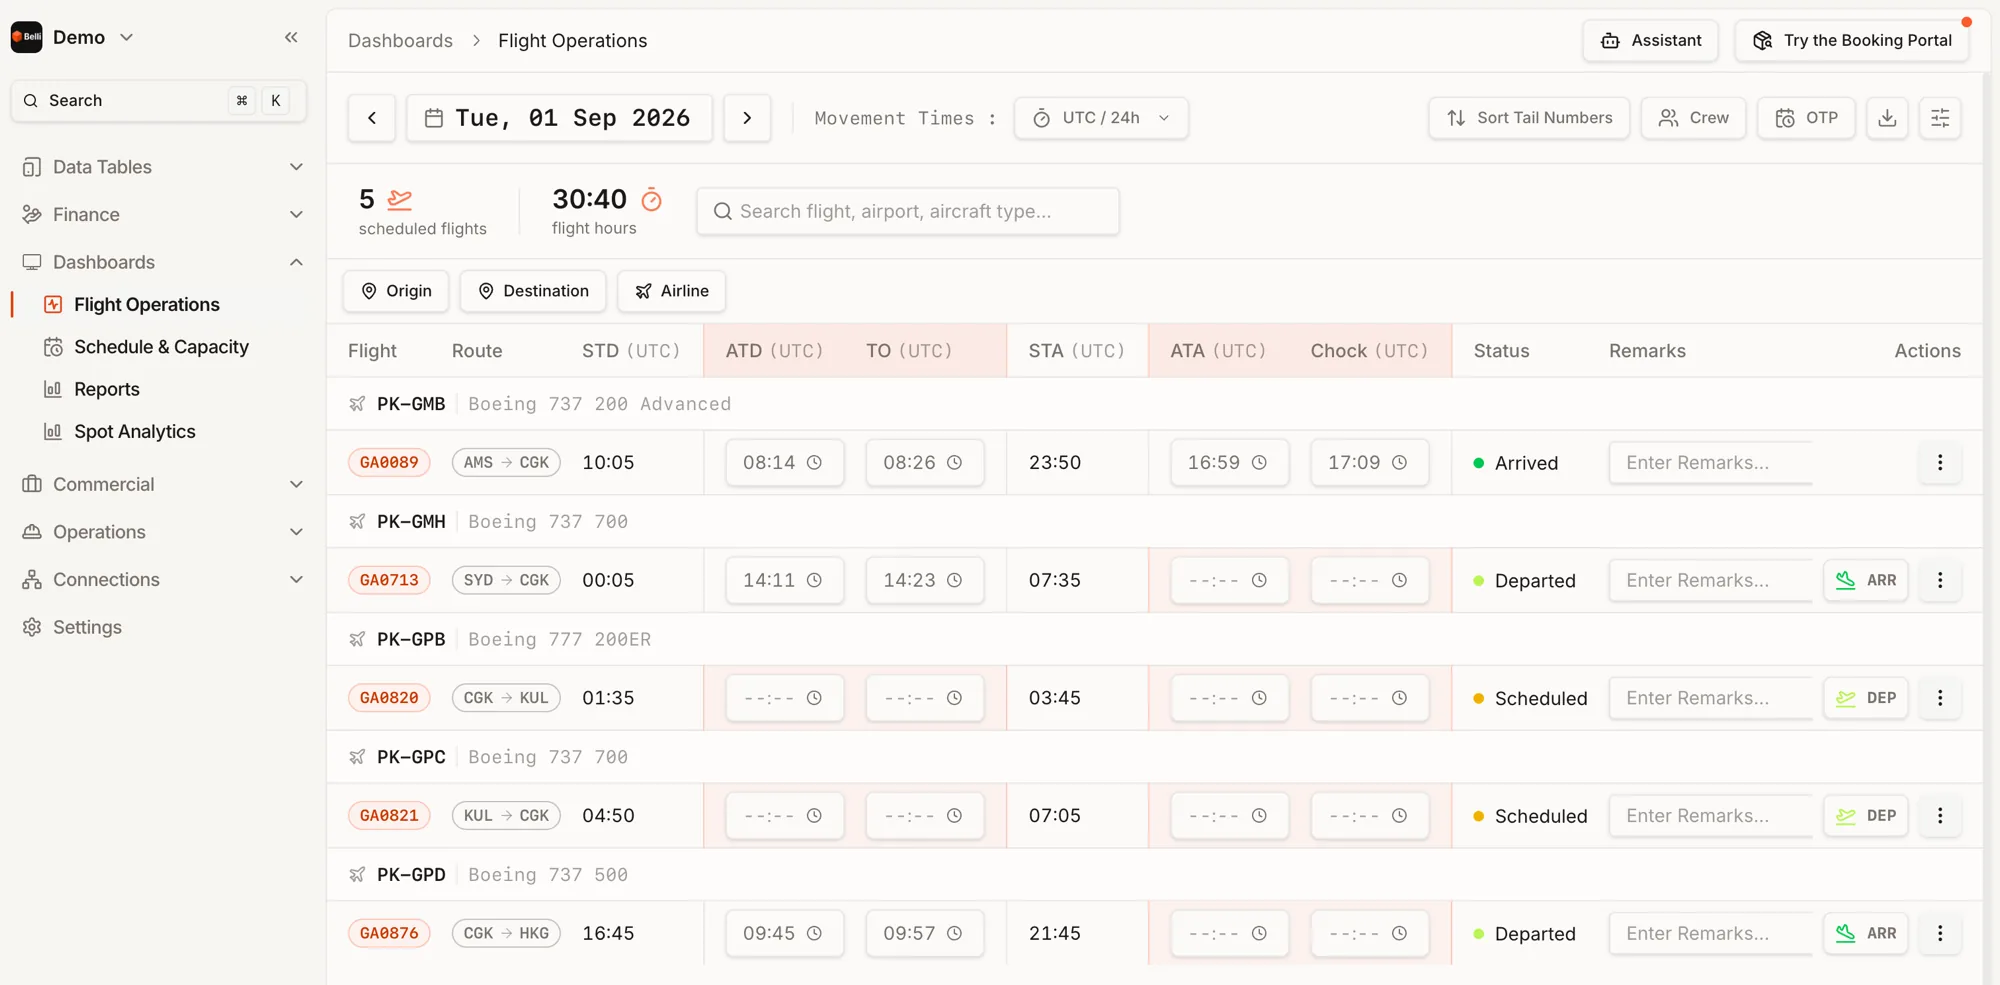Open the OTP view

[1806, 118]
